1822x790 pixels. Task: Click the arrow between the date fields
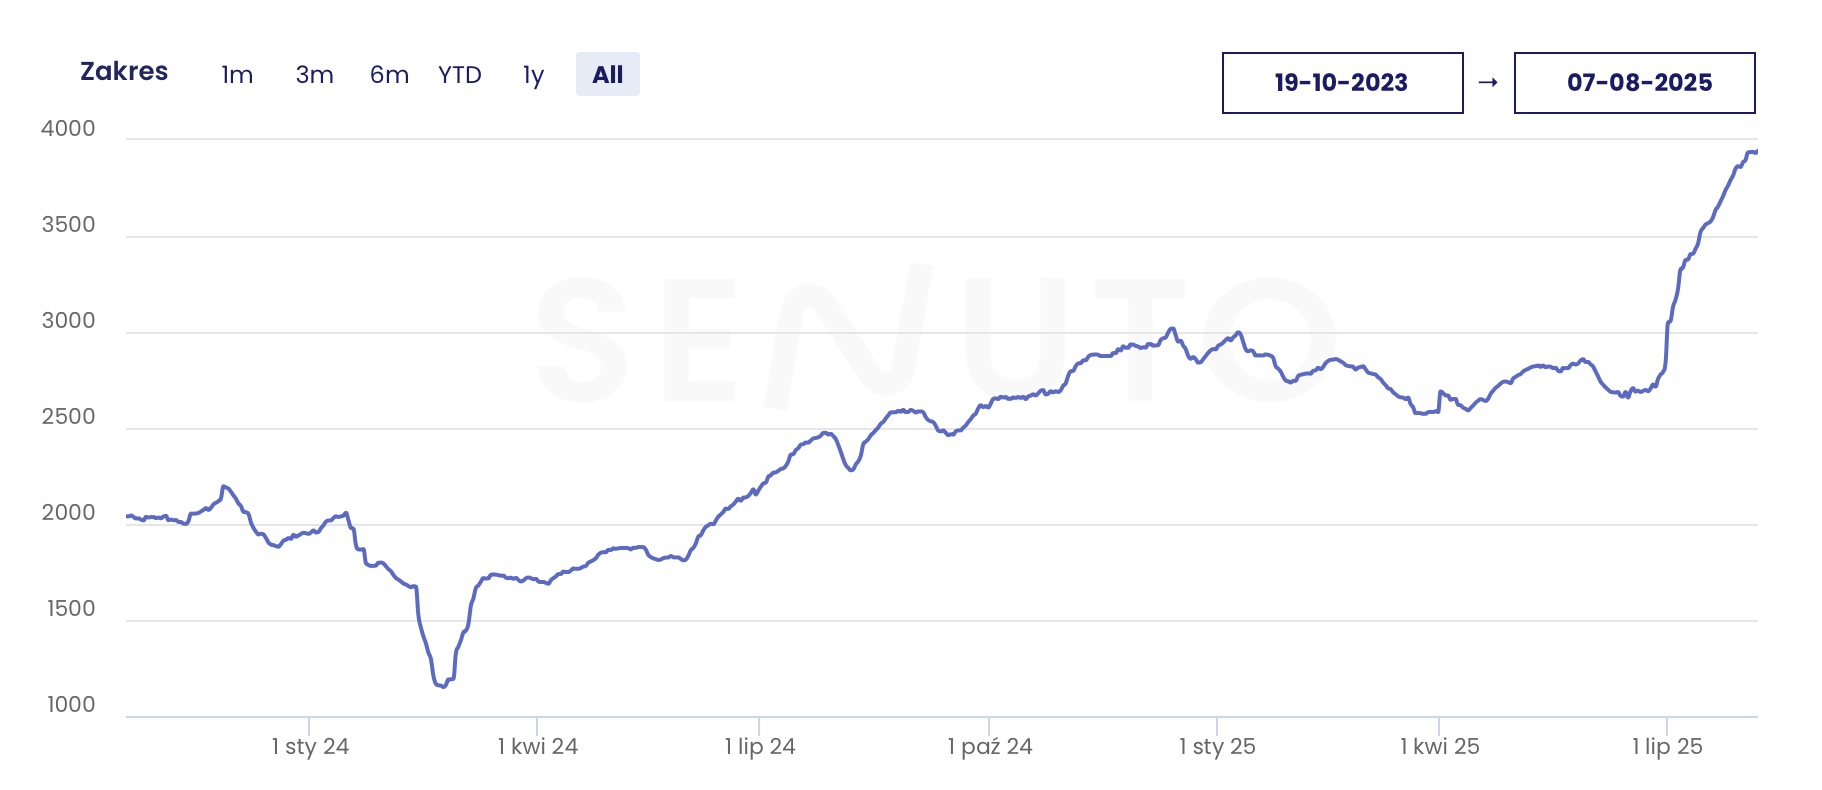click(x=1488, y=83)
